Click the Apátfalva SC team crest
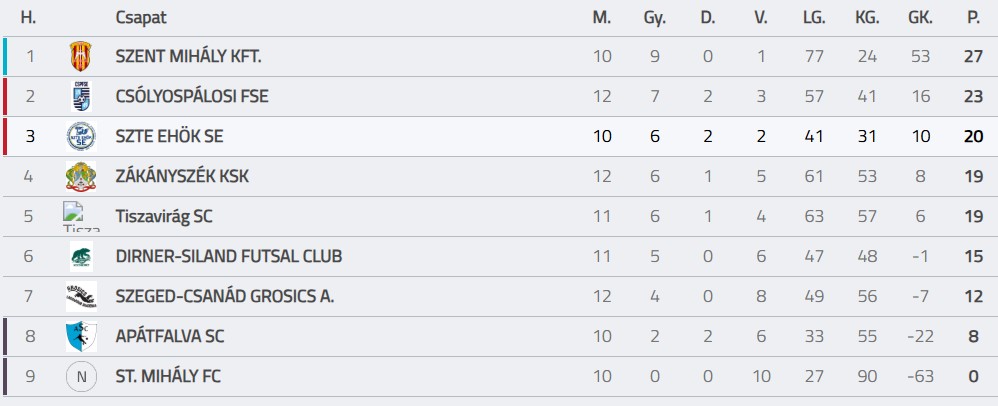 click(x=80, y=337)
